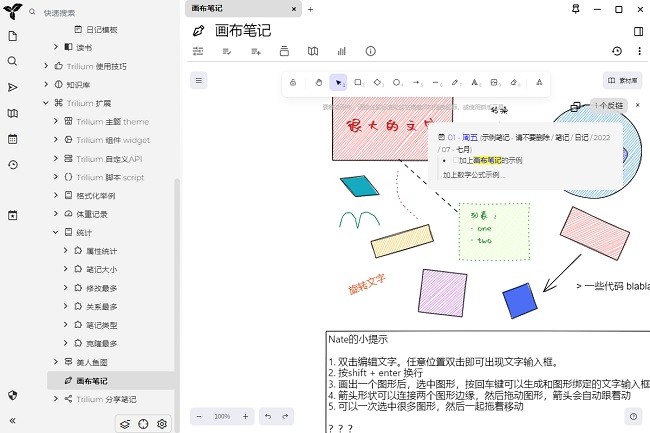Toggle the right pane visibility

coord(639,31)
